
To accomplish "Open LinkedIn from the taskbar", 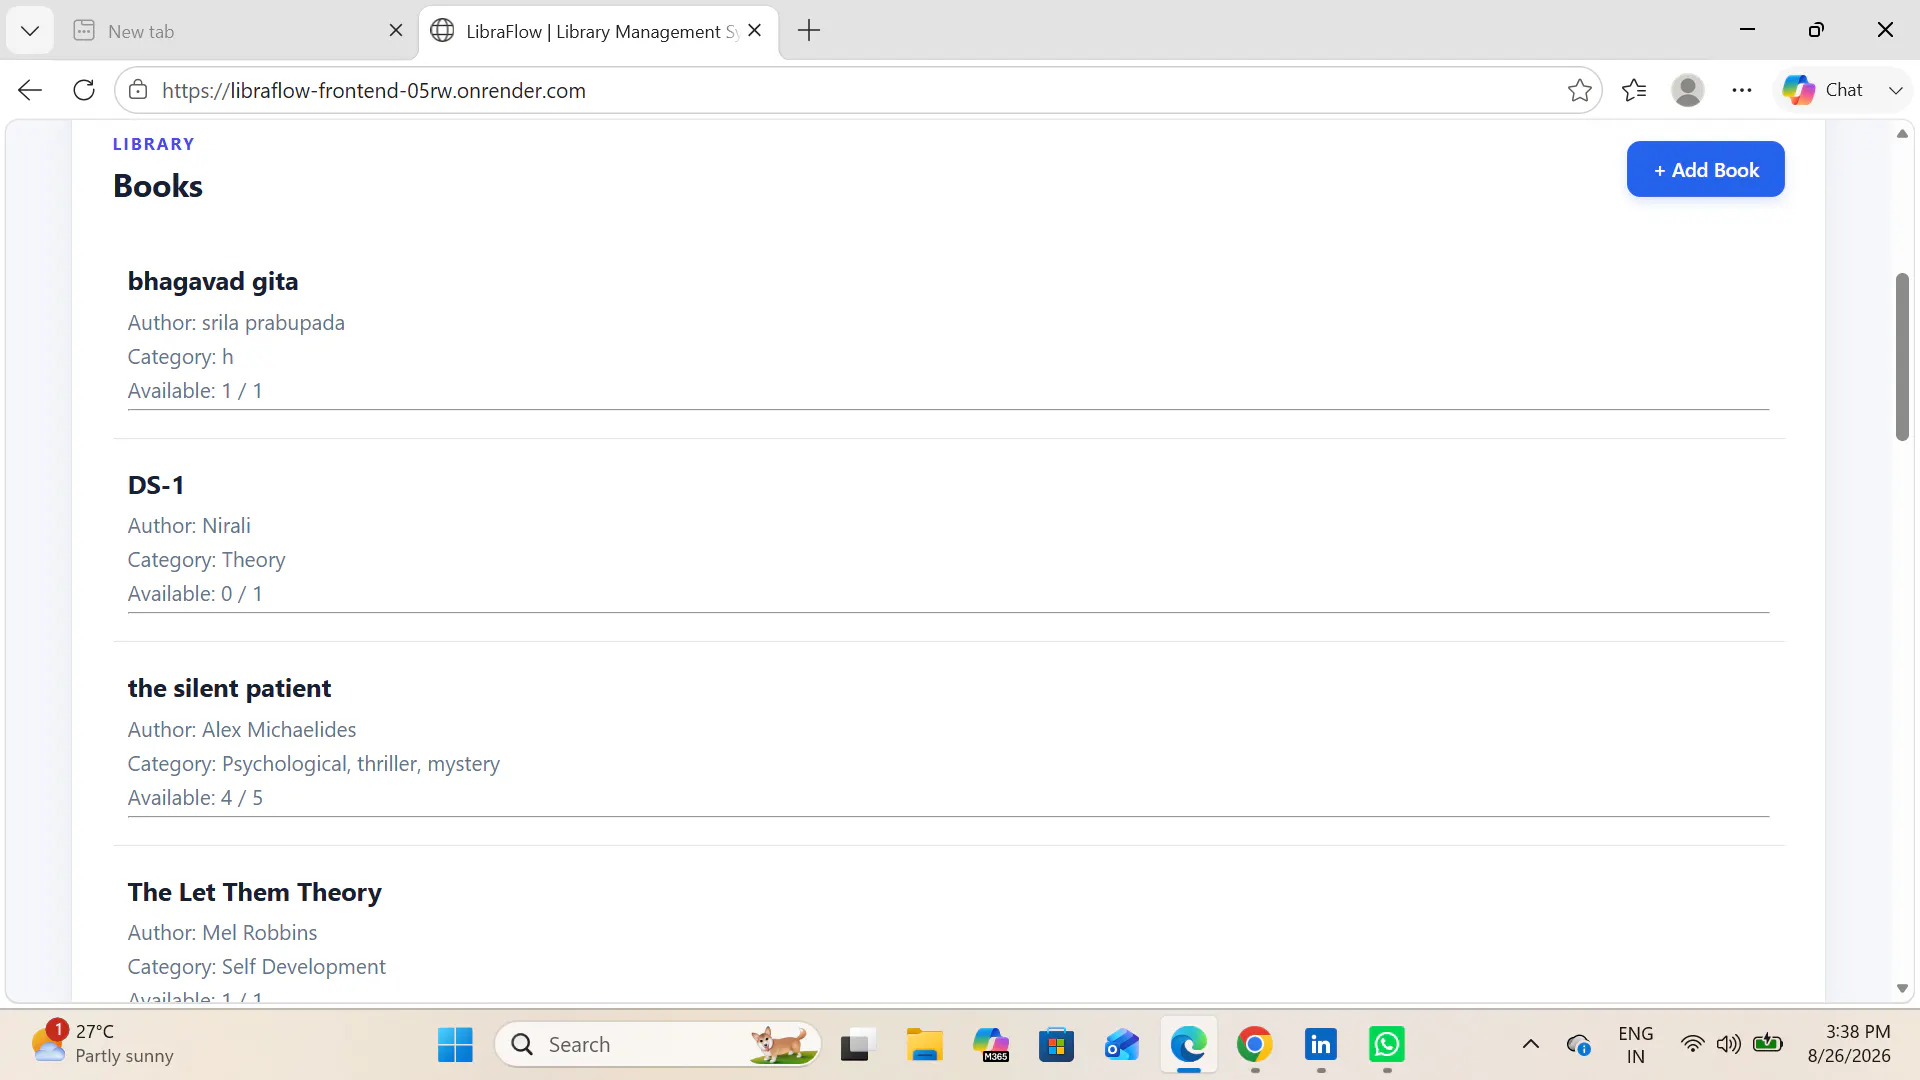I will point(1321,1045).
